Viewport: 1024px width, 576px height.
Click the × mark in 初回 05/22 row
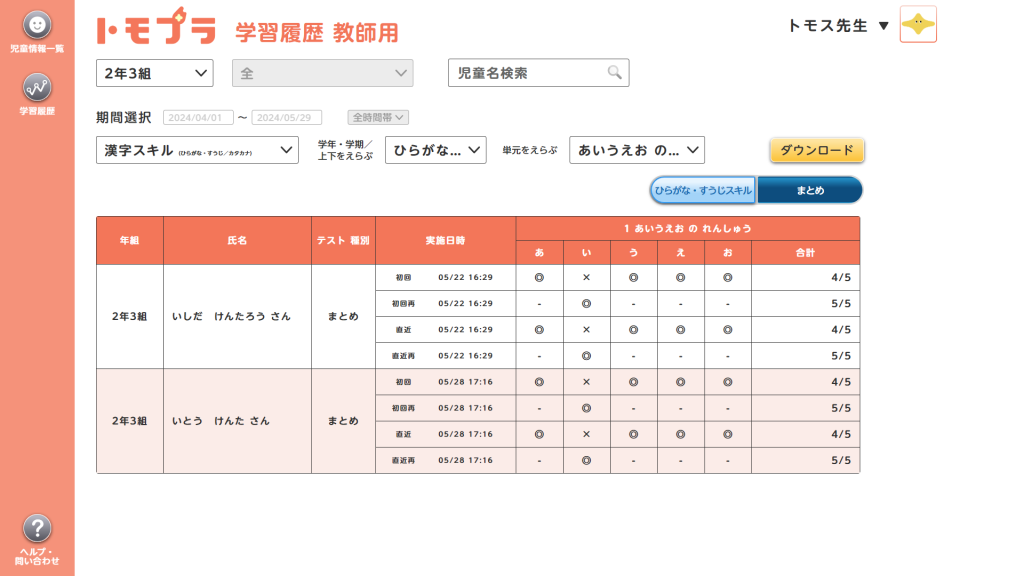[x=586, y=278]
